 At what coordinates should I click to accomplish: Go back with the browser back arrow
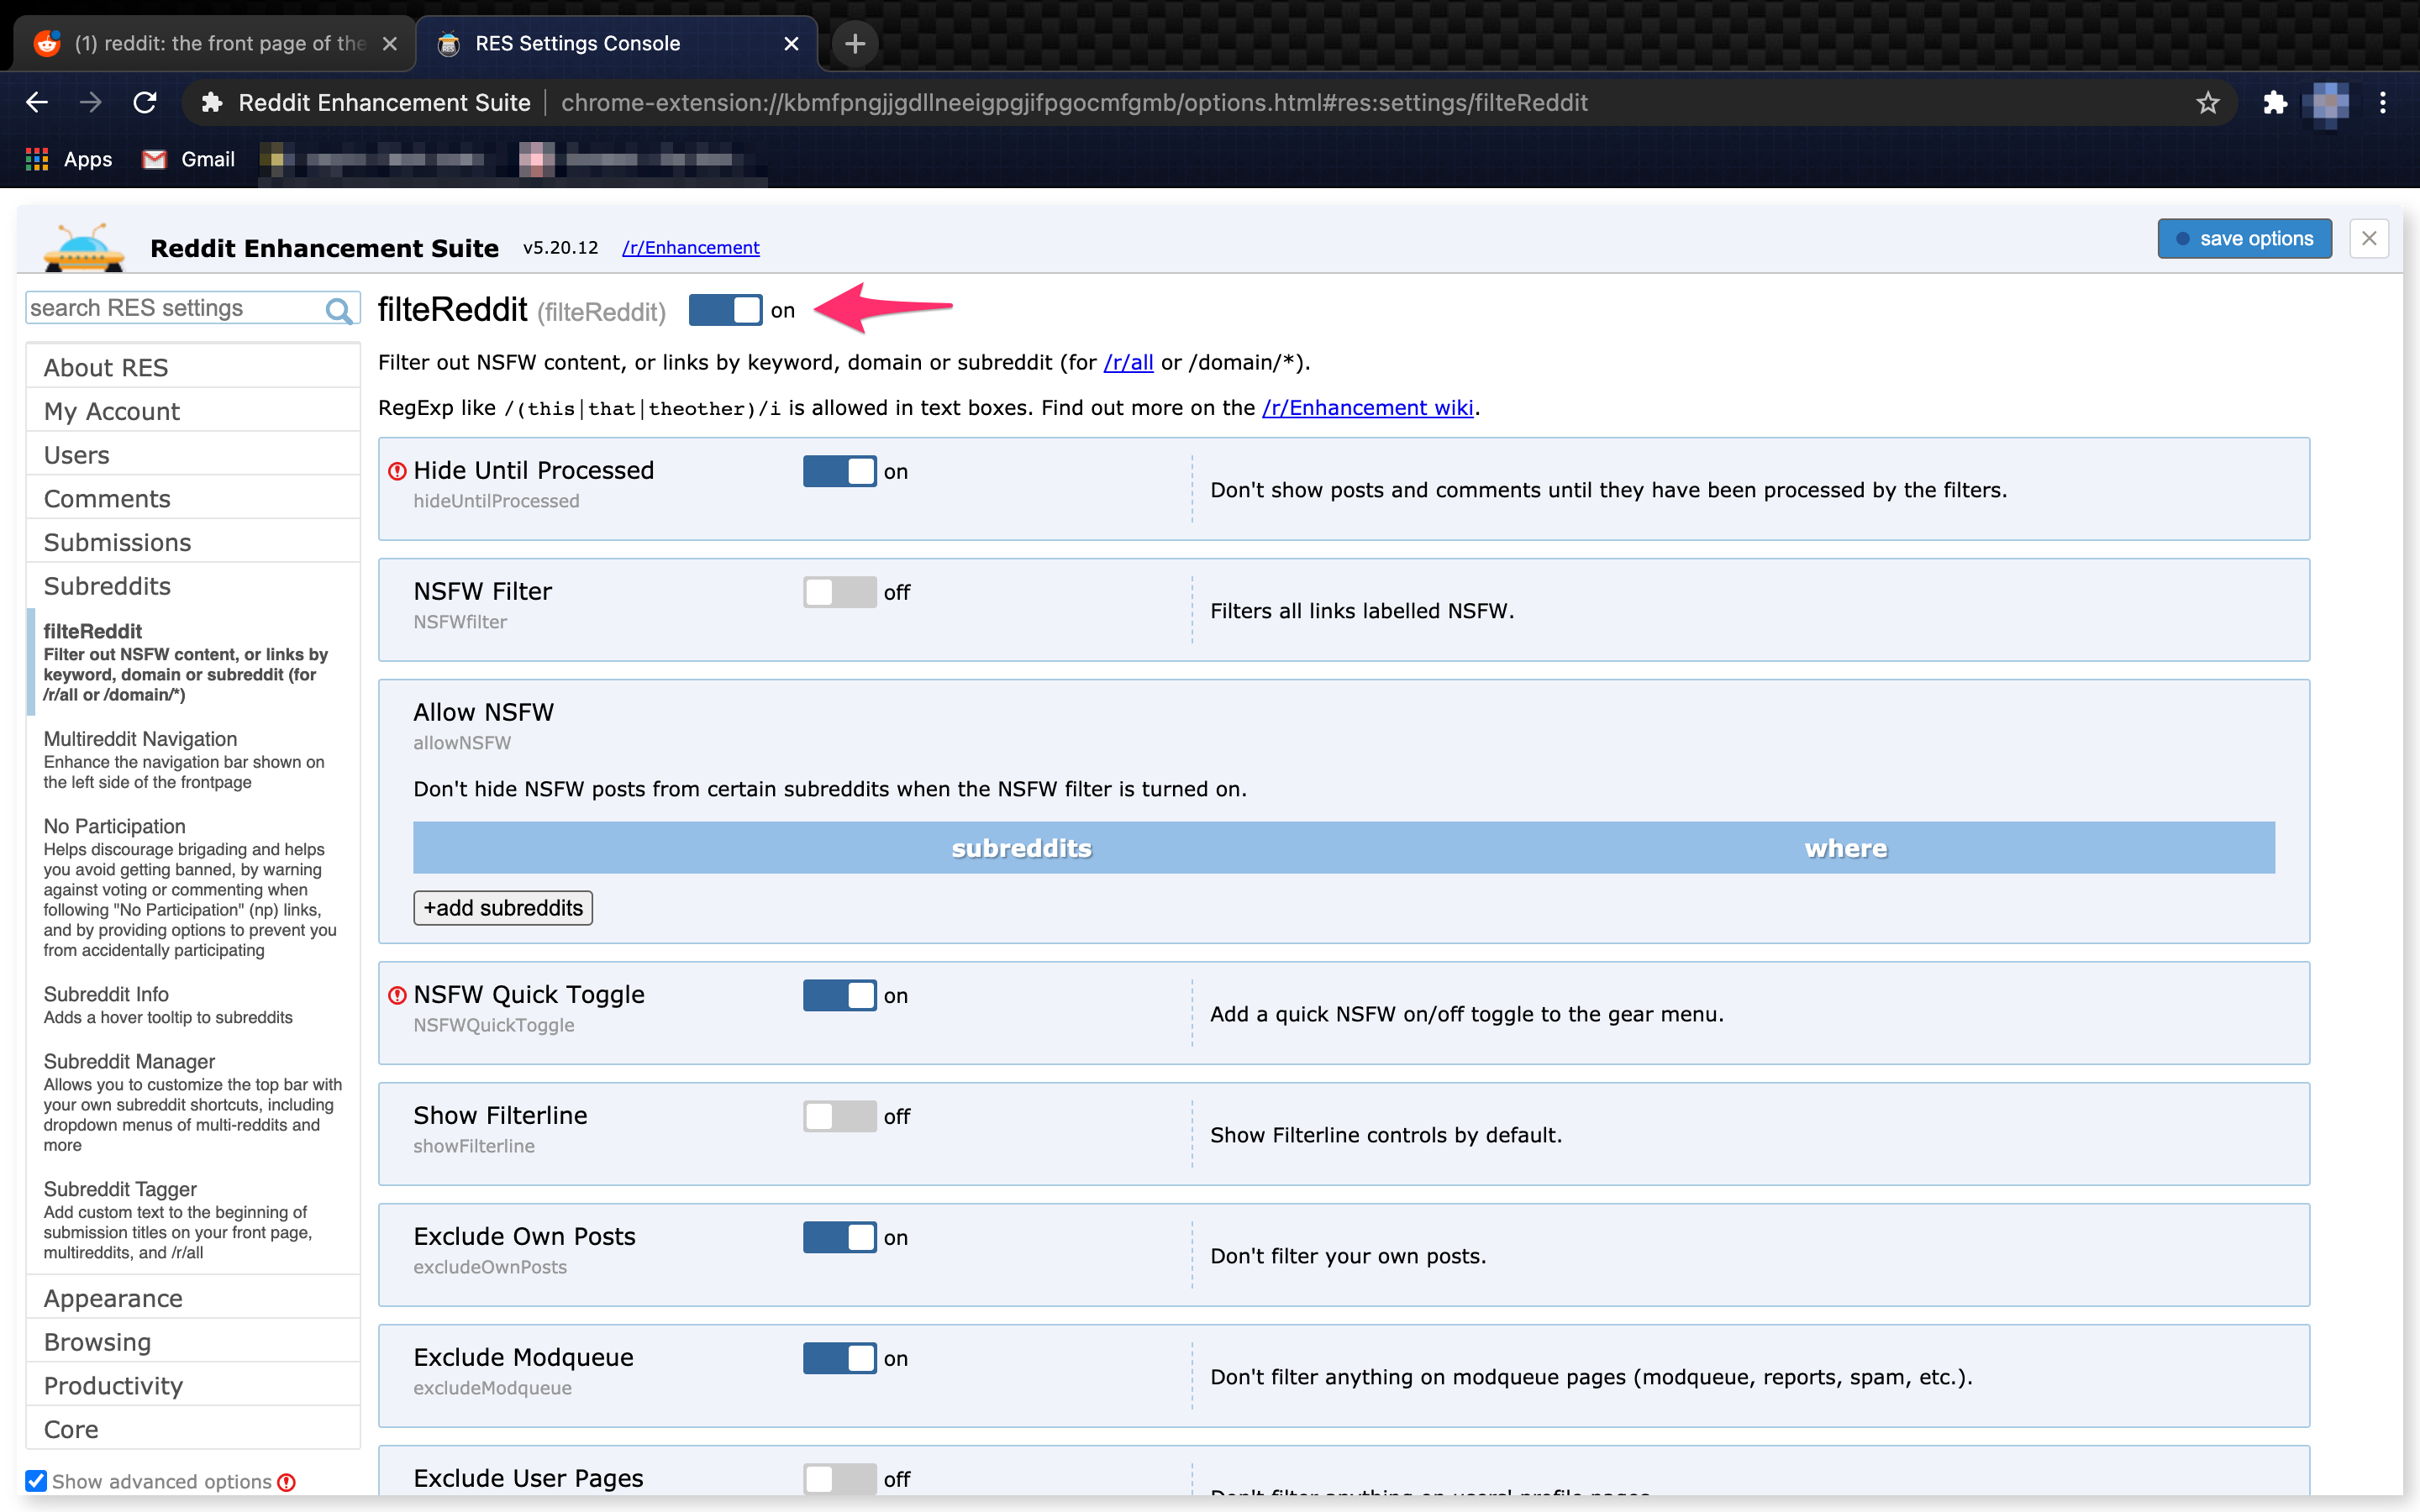tap(37, 102)
